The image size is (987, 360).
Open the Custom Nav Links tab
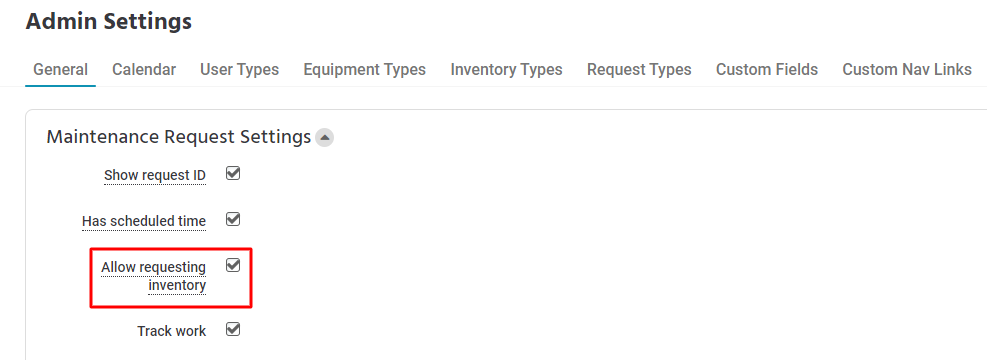point(907,69)
